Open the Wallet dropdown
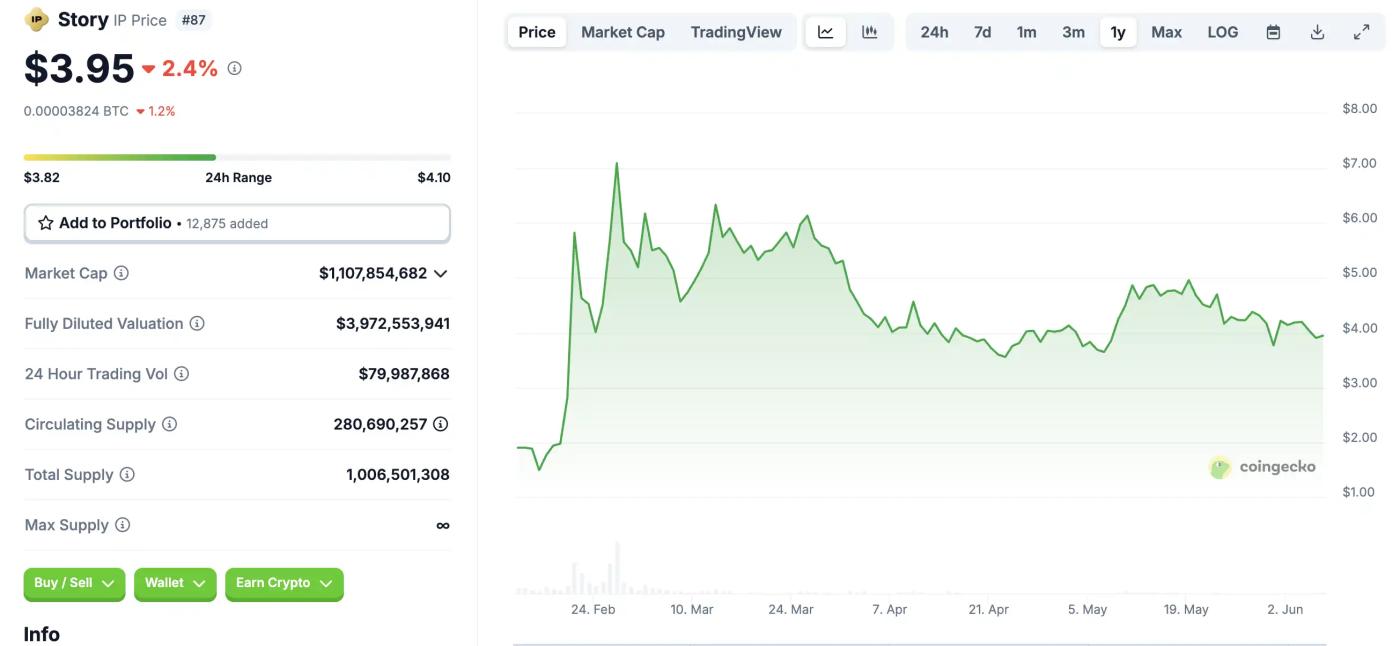 click(x=175, y=583)
